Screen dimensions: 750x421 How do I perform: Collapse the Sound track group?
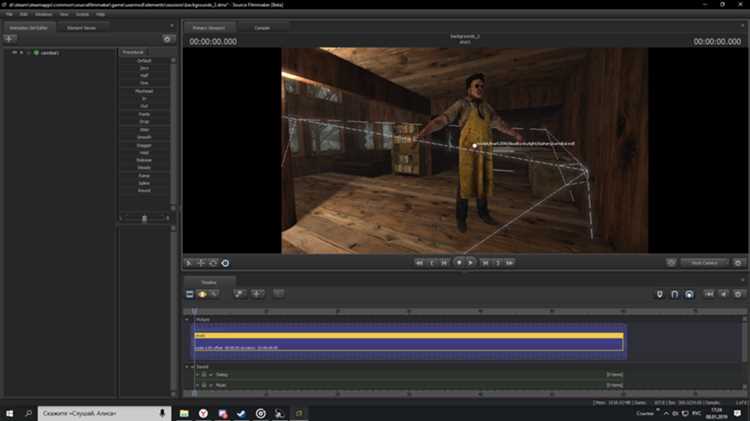click(x=187, y=366)
